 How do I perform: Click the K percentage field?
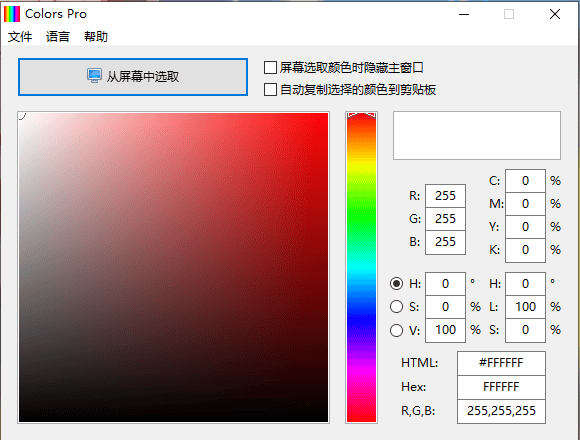525,250
